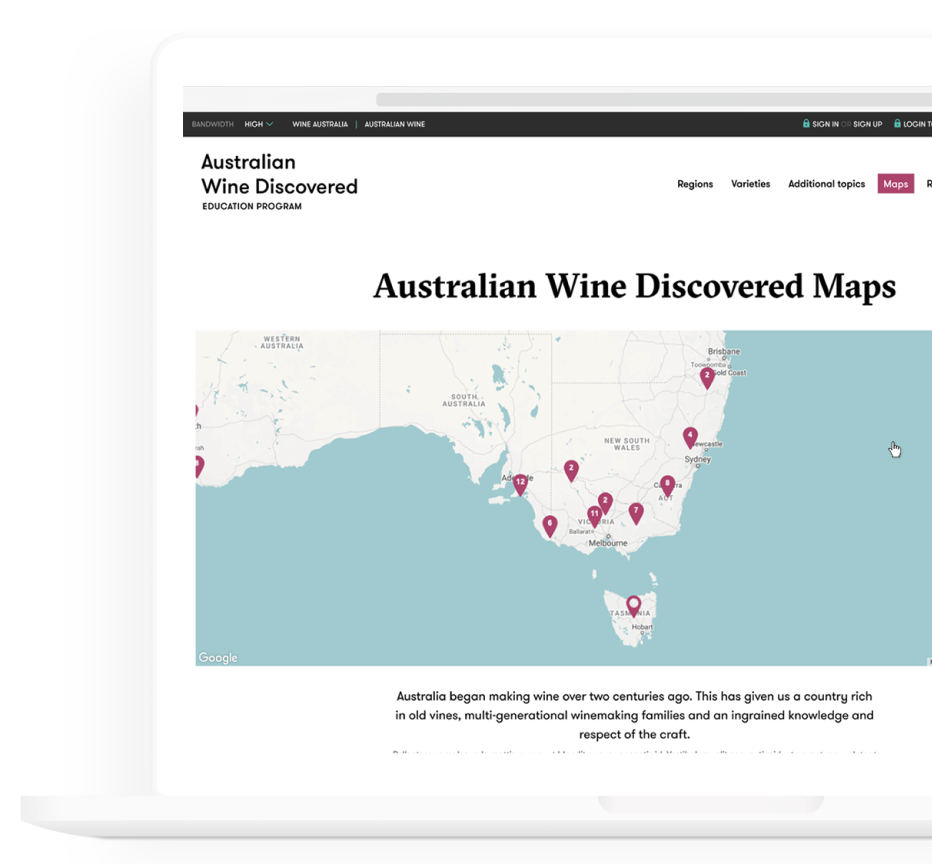
Task: Open the Australian Wine top bar link
Action: click(394, 124)
